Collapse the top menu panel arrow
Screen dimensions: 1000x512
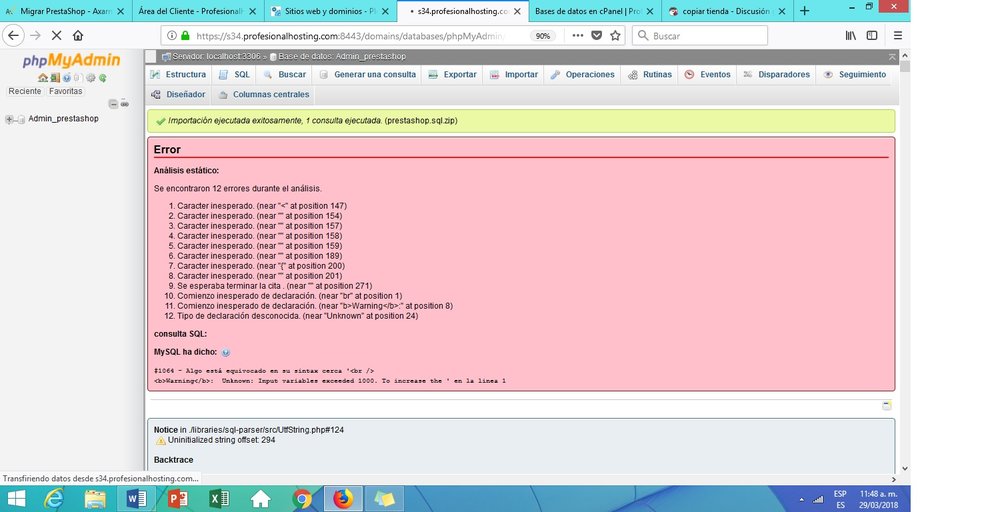coord(892,57)
